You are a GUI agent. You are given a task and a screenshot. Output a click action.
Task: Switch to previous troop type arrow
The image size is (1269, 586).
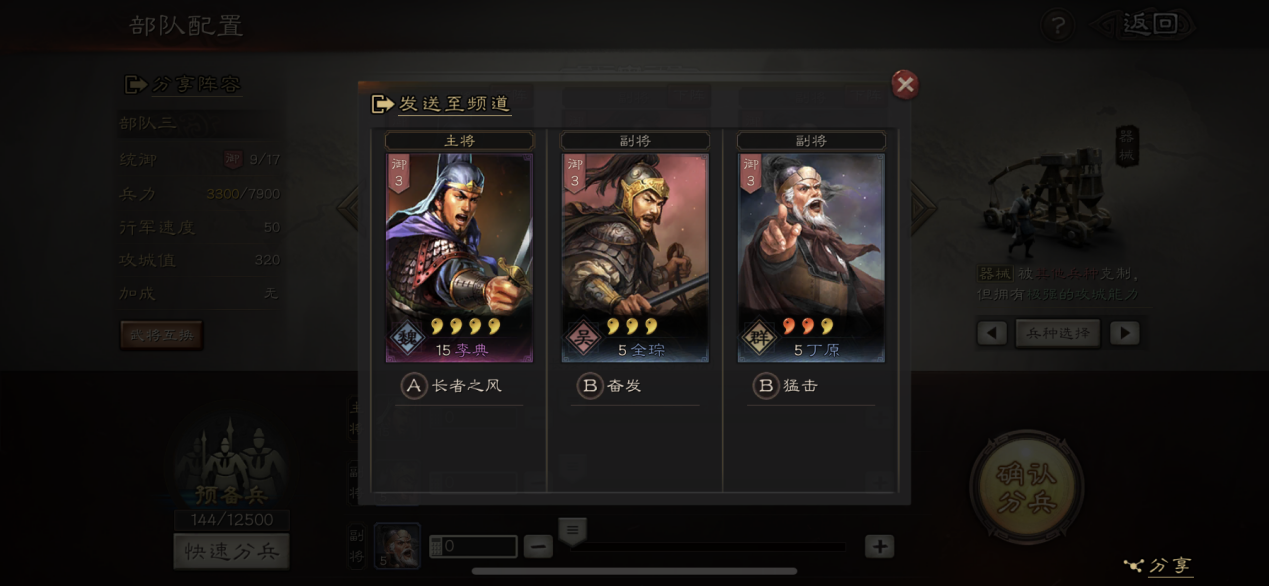pos(992,333)
